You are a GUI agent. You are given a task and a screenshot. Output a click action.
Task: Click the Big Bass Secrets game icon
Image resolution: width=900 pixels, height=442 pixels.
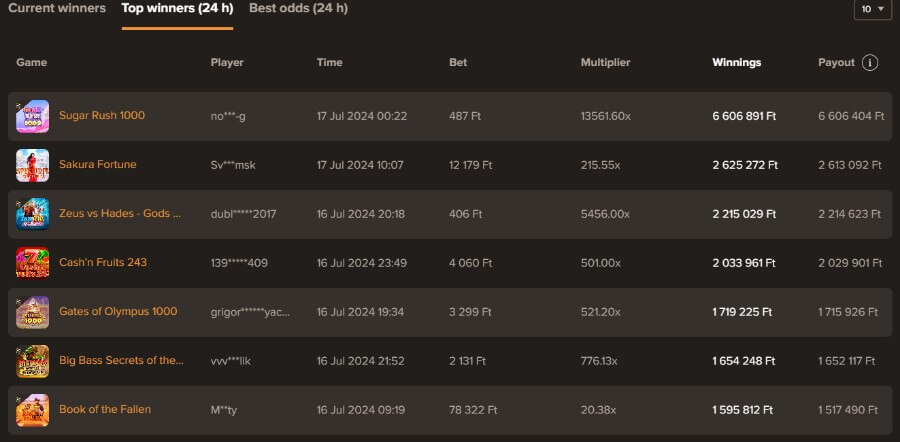click(32, 361)
